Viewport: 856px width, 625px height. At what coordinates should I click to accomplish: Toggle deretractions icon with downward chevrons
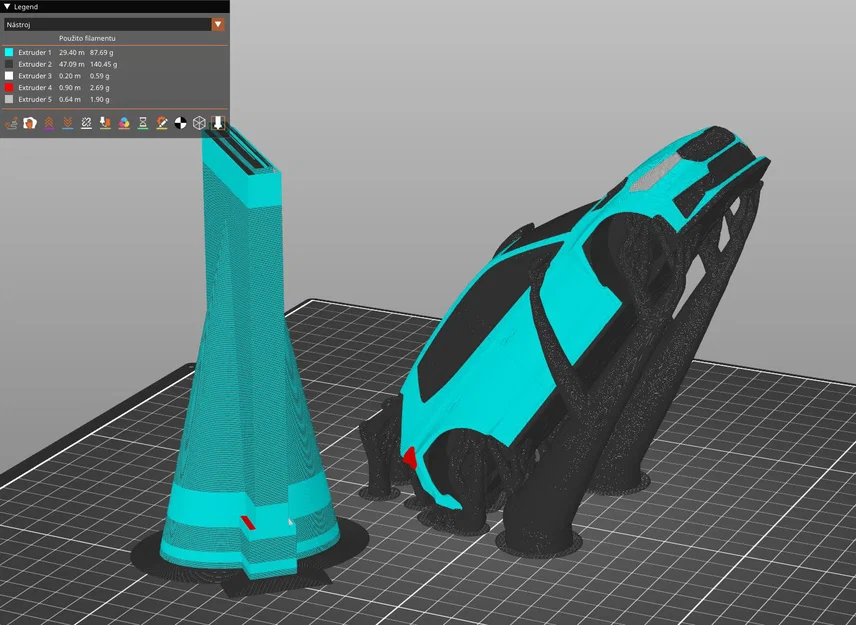point(68,123)
